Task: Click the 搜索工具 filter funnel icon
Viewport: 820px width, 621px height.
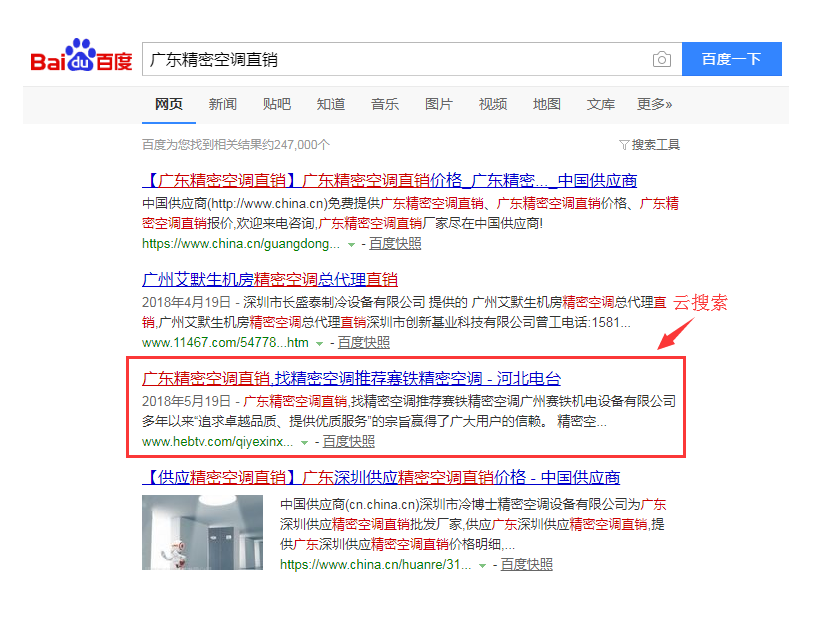Action: point(623,145)
